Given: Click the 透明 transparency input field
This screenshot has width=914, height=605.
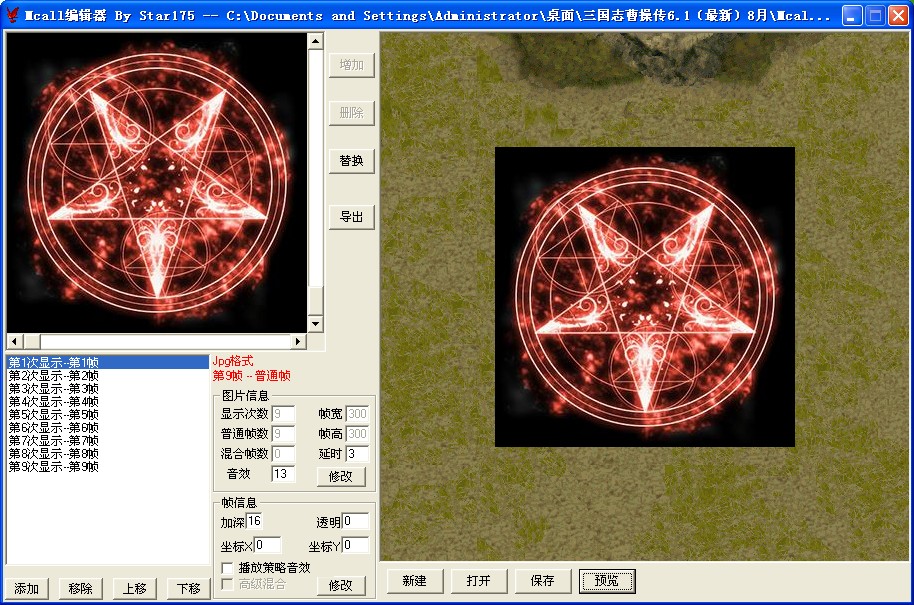Looking at the screenshot, I should 355,522.
